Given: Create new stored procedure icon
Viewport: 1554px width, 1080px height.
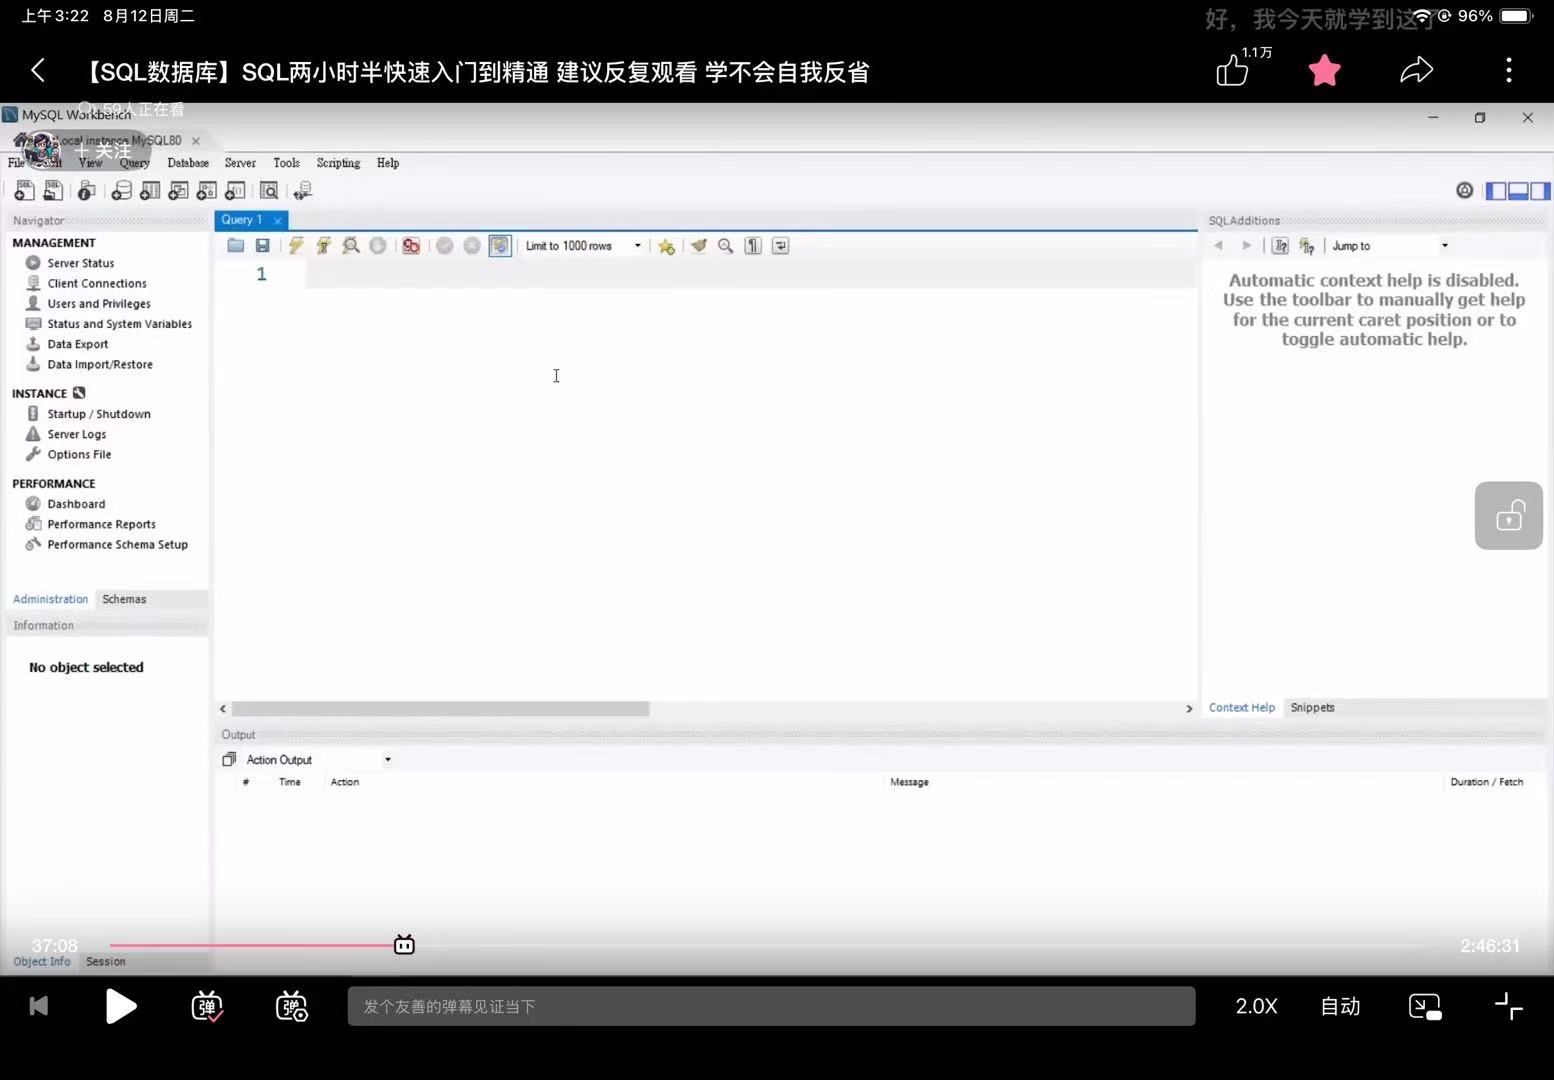Looking at the screenshot, I should pyautogui.click(x=207, y=190).
